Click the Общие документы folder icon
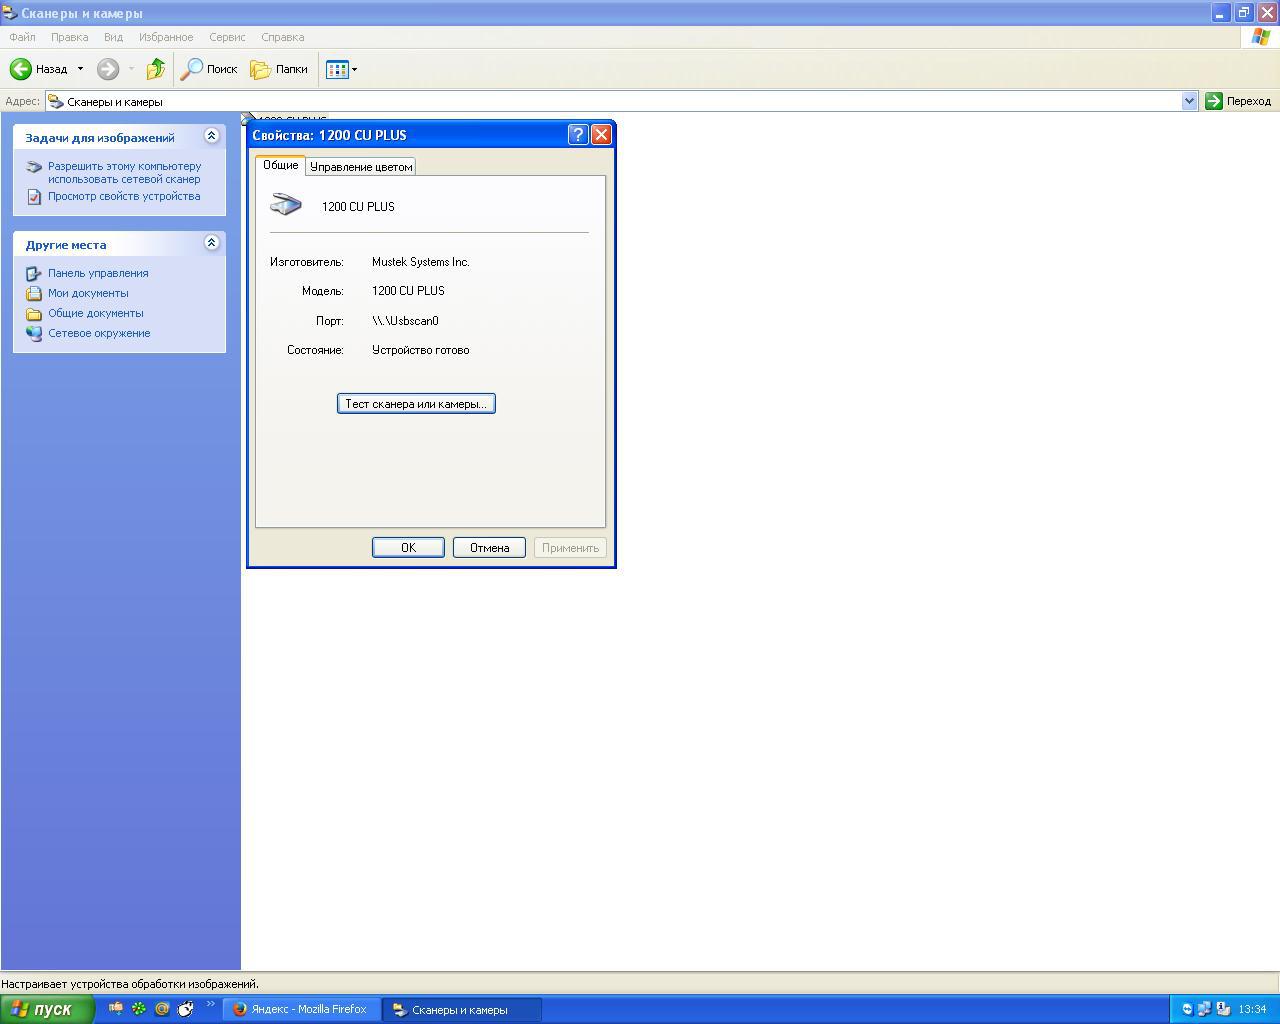 point(34,313)
